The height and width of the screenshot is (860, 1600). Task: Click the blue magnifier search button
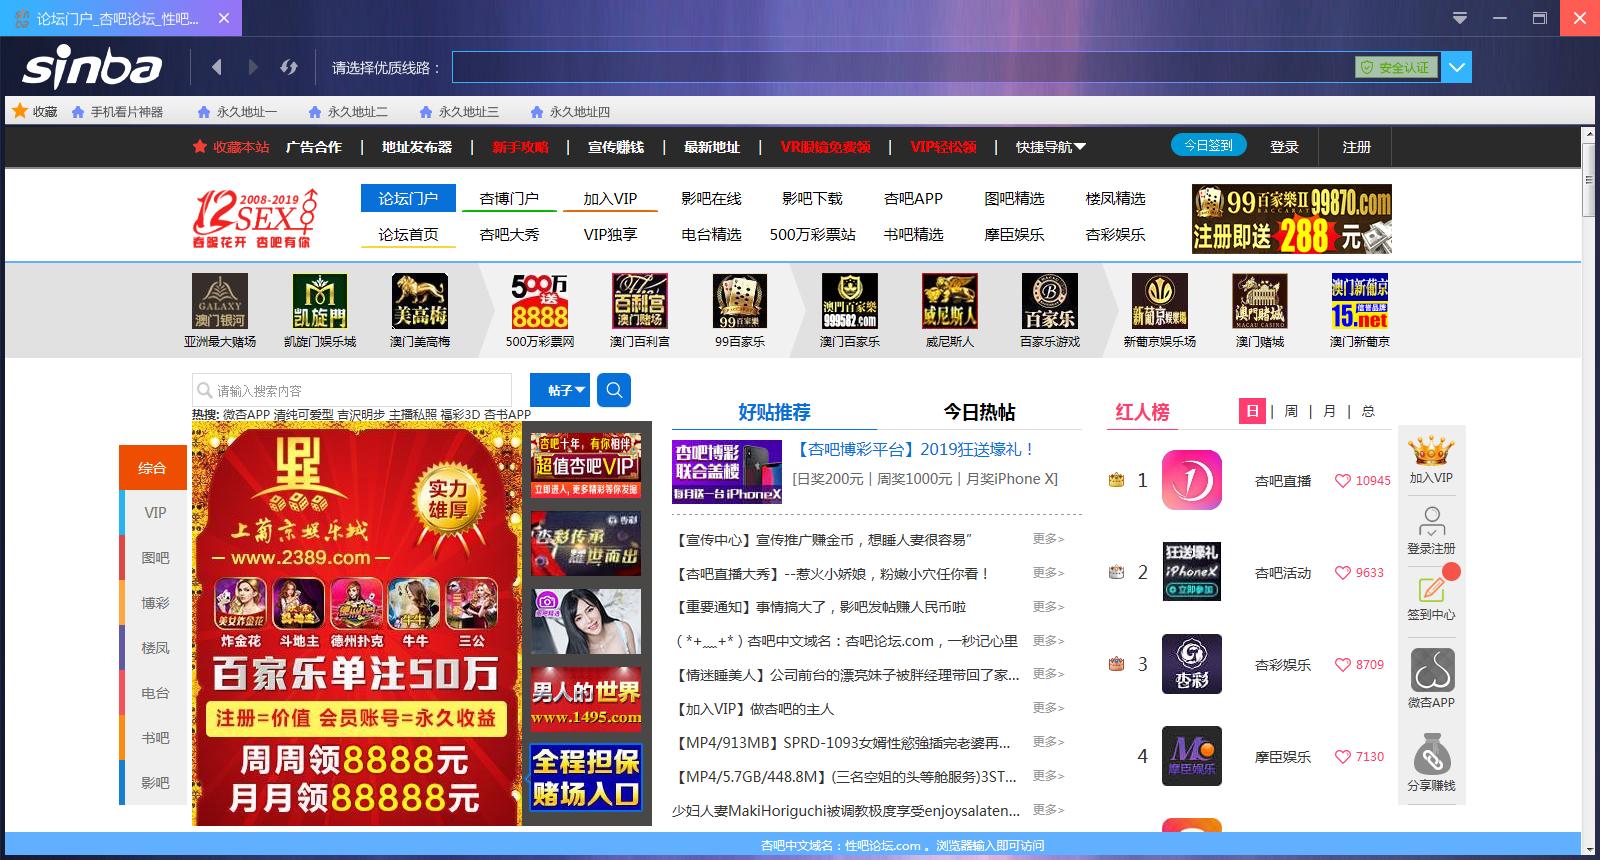point(614,390)
